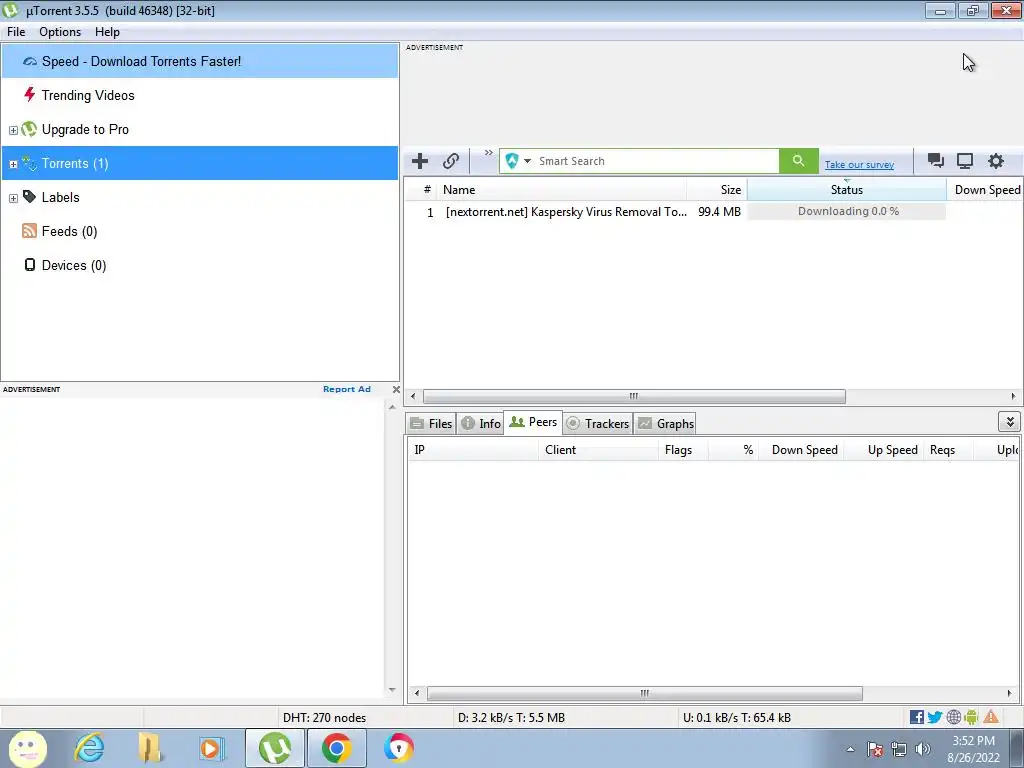The height and width of the screenshot is (768, 1024).
Task: Click the Start button smiley orb
Action: coord(27,748)
